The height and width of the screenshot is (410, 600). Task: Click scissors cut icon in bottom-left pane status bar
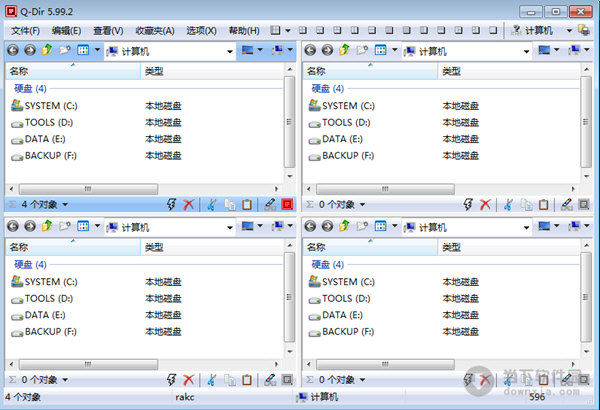(x=211, y=380)
